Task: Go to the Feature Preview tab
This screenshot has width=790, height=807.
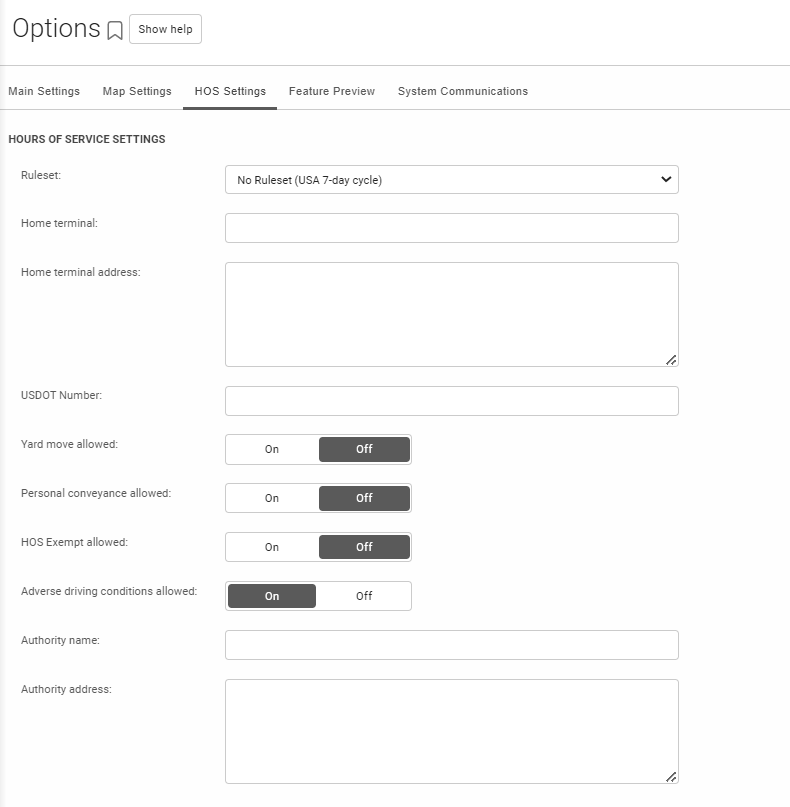Action: coord(332,91)
